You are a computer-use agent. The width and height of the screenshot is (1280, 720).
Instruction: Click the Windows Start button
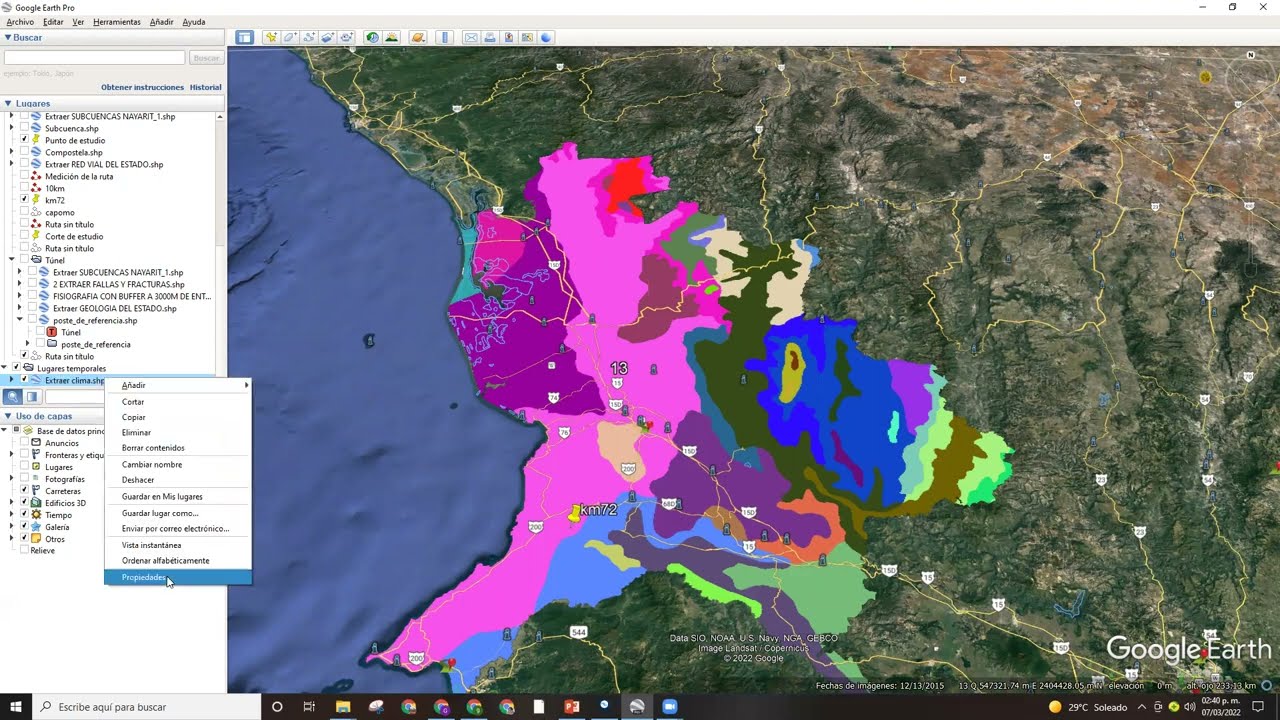point(16,707)
